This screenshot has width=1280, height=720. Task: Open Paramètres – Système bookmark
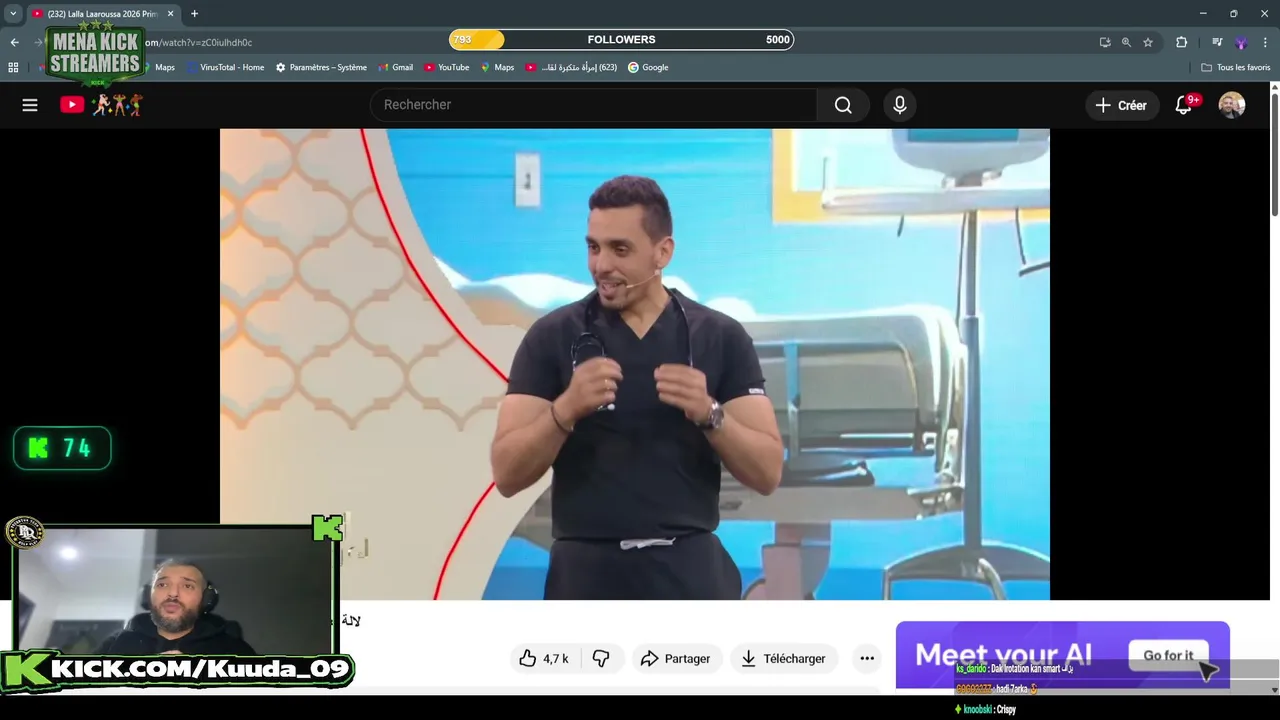321,67
